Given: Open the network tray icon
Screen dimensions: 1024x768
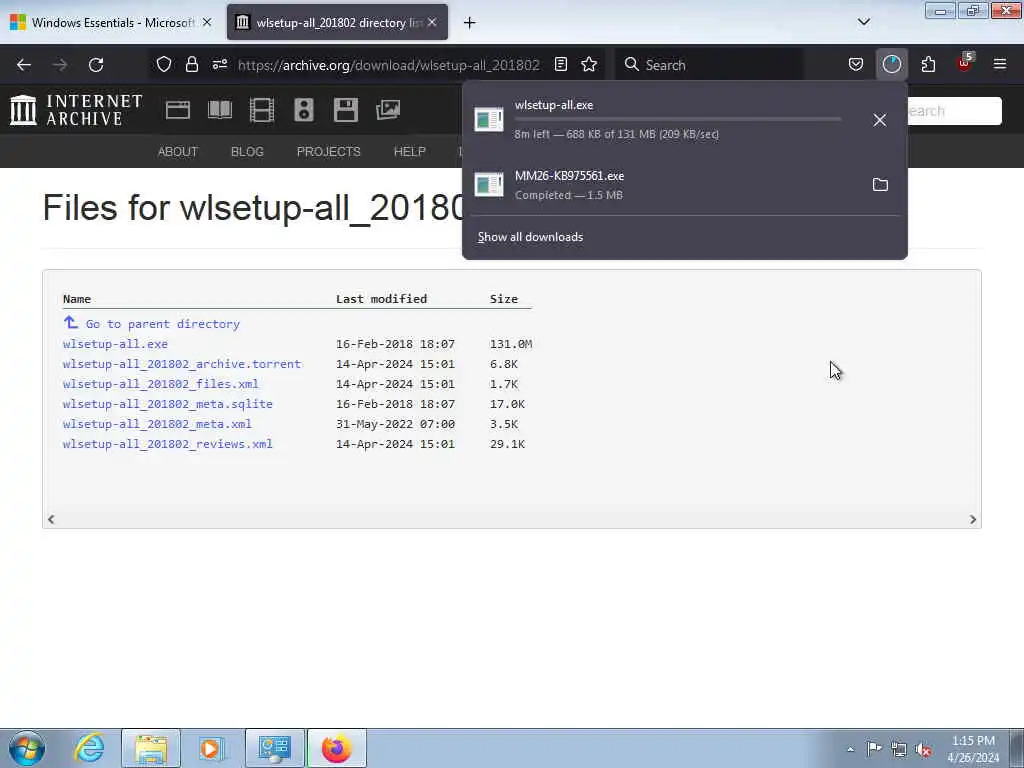Looking at the screenshot, I should coord(899,749).
